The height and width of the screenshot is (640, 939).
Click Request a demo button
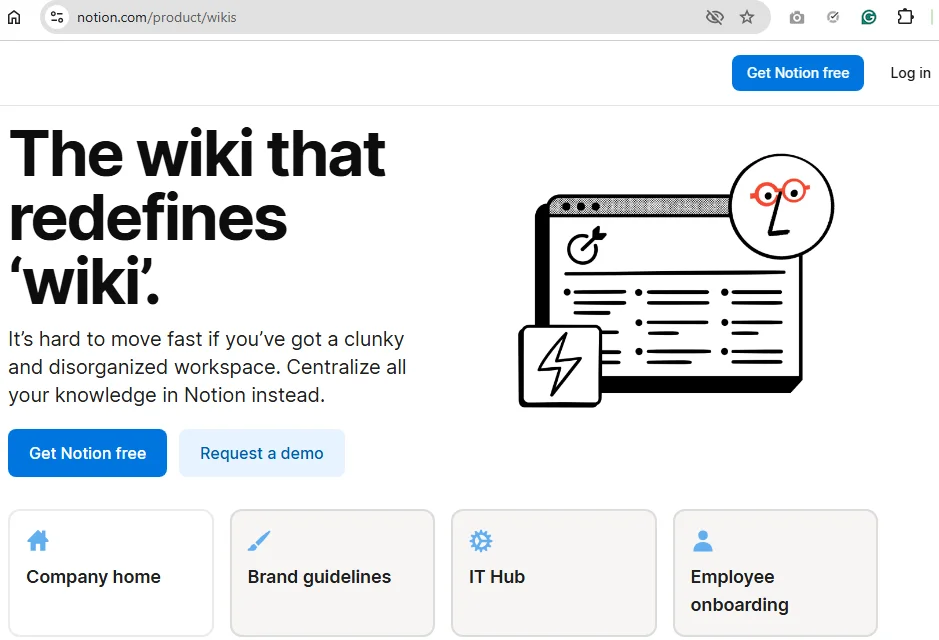(262, 453)
